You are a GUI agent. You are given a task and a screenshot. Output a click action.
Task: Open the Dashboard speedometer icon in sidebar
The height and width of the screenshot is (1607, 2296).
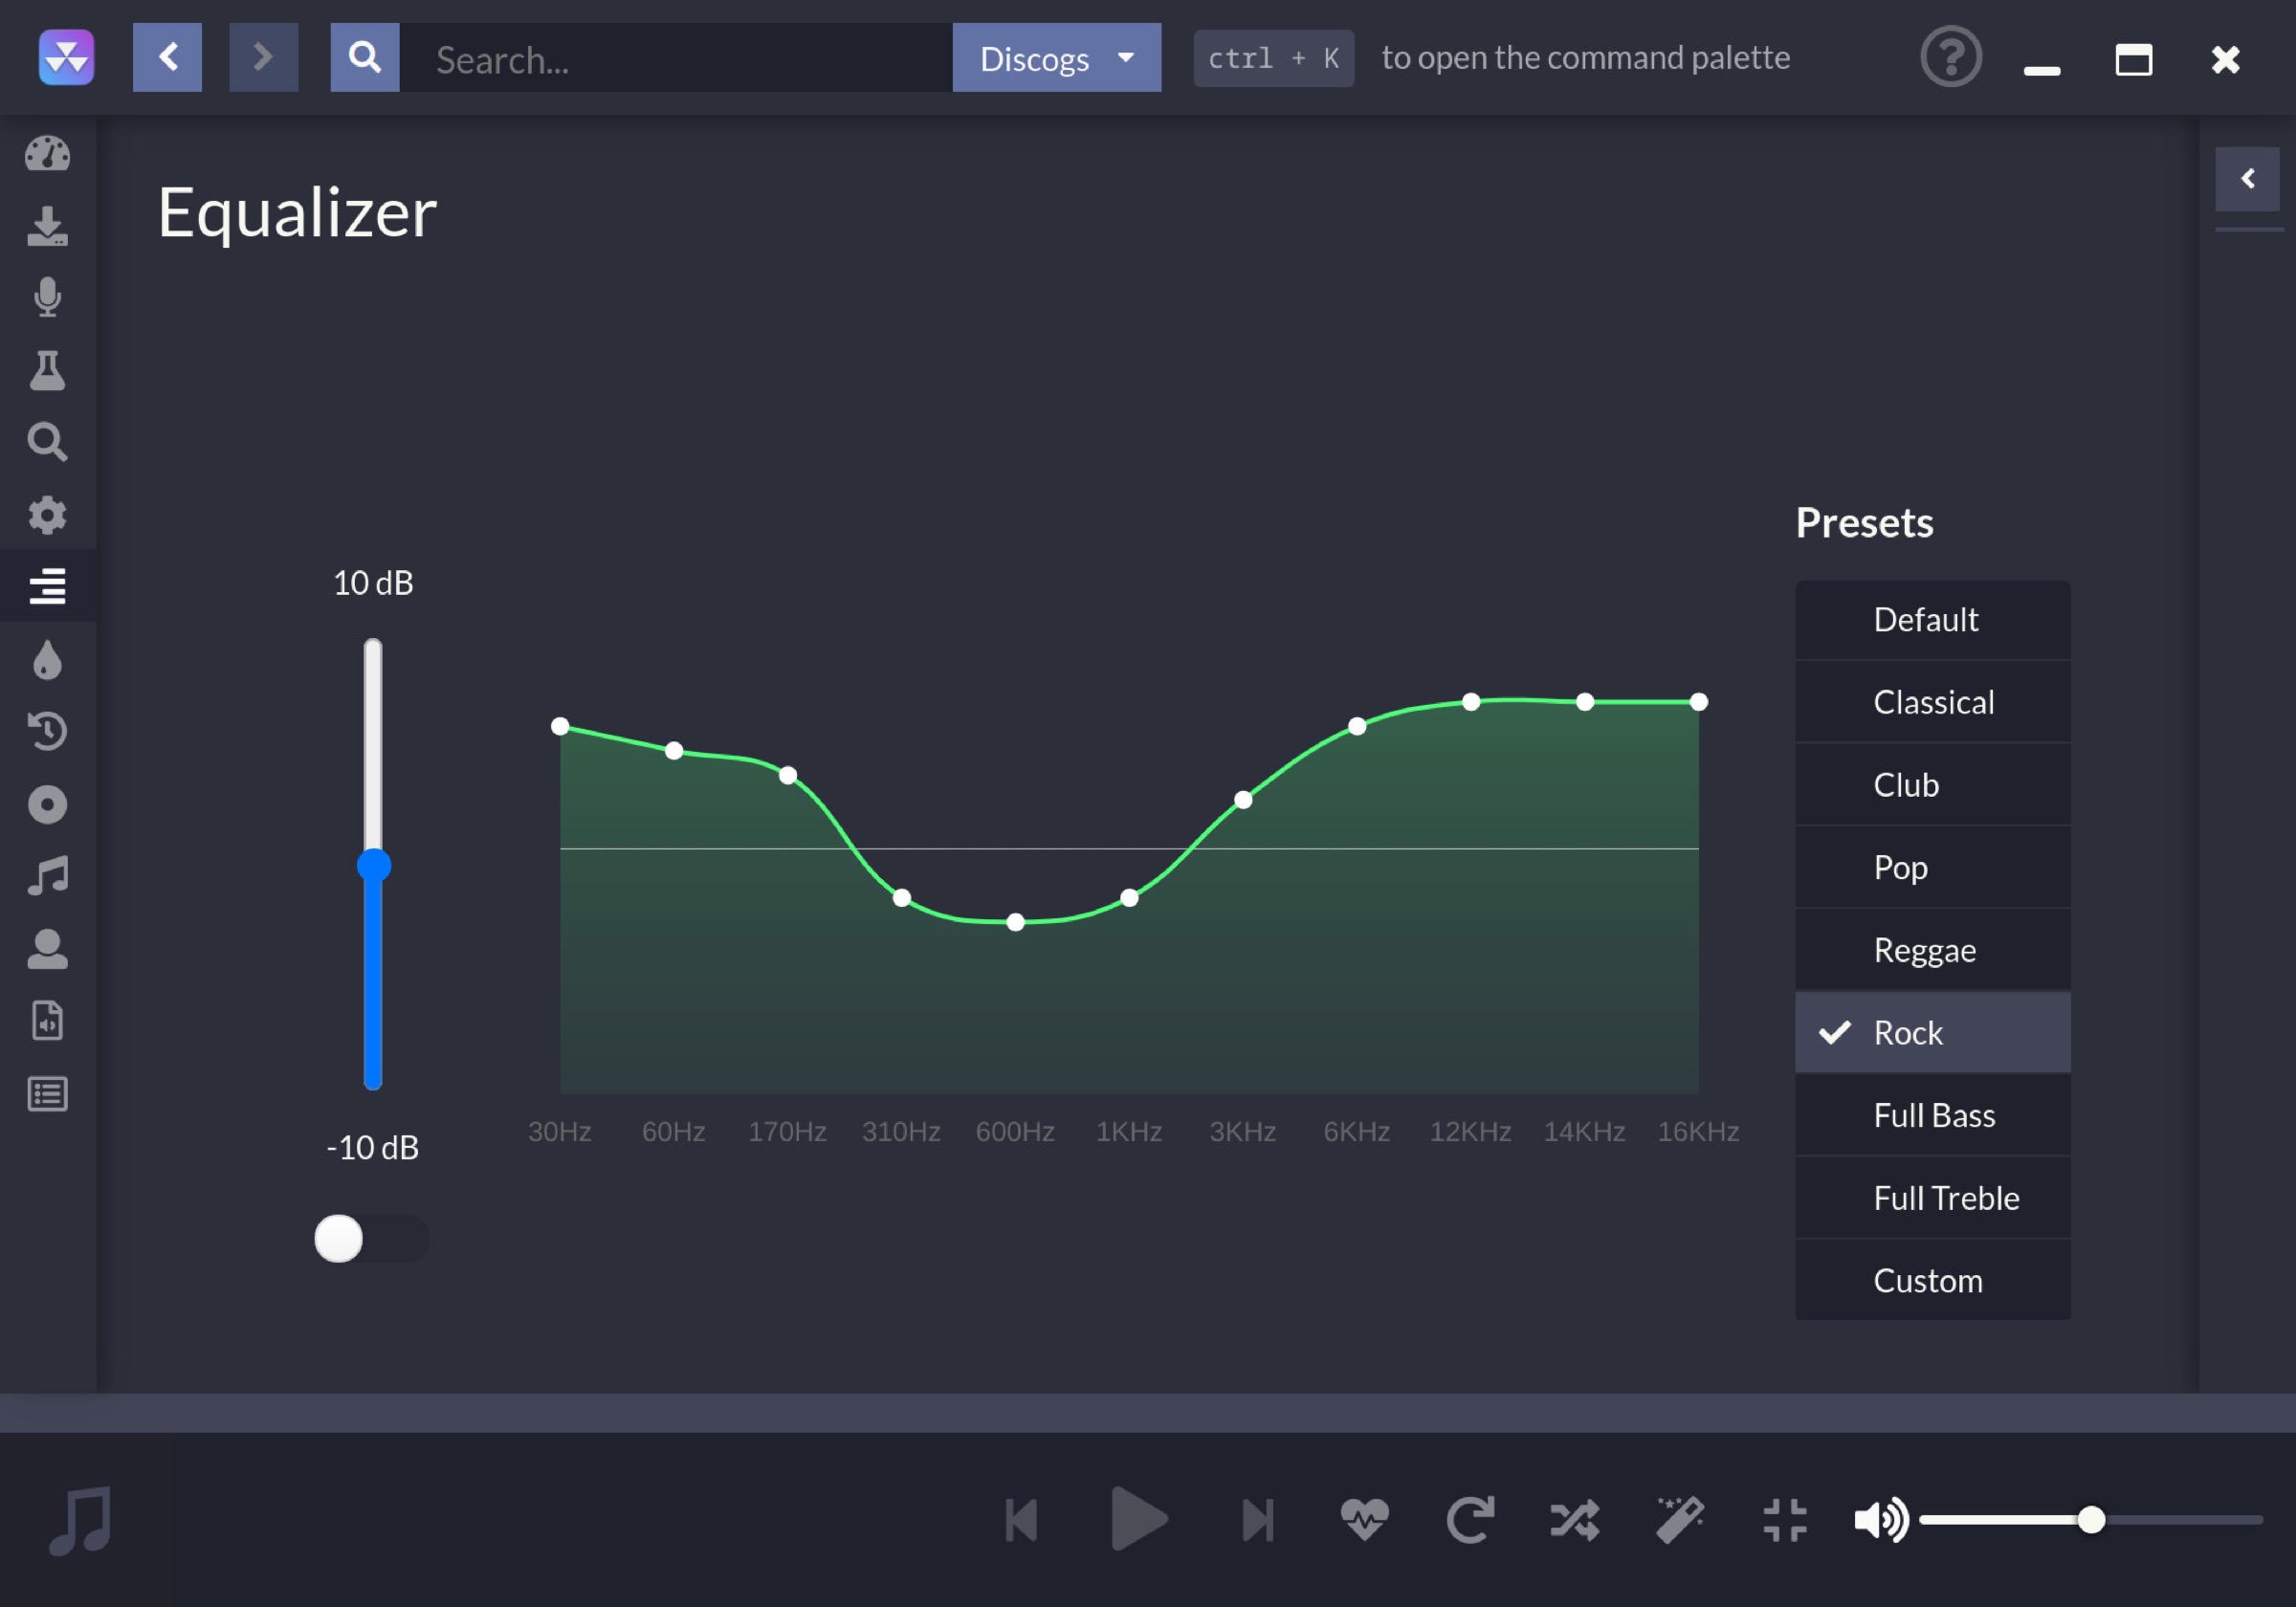(x=47, y=153)
